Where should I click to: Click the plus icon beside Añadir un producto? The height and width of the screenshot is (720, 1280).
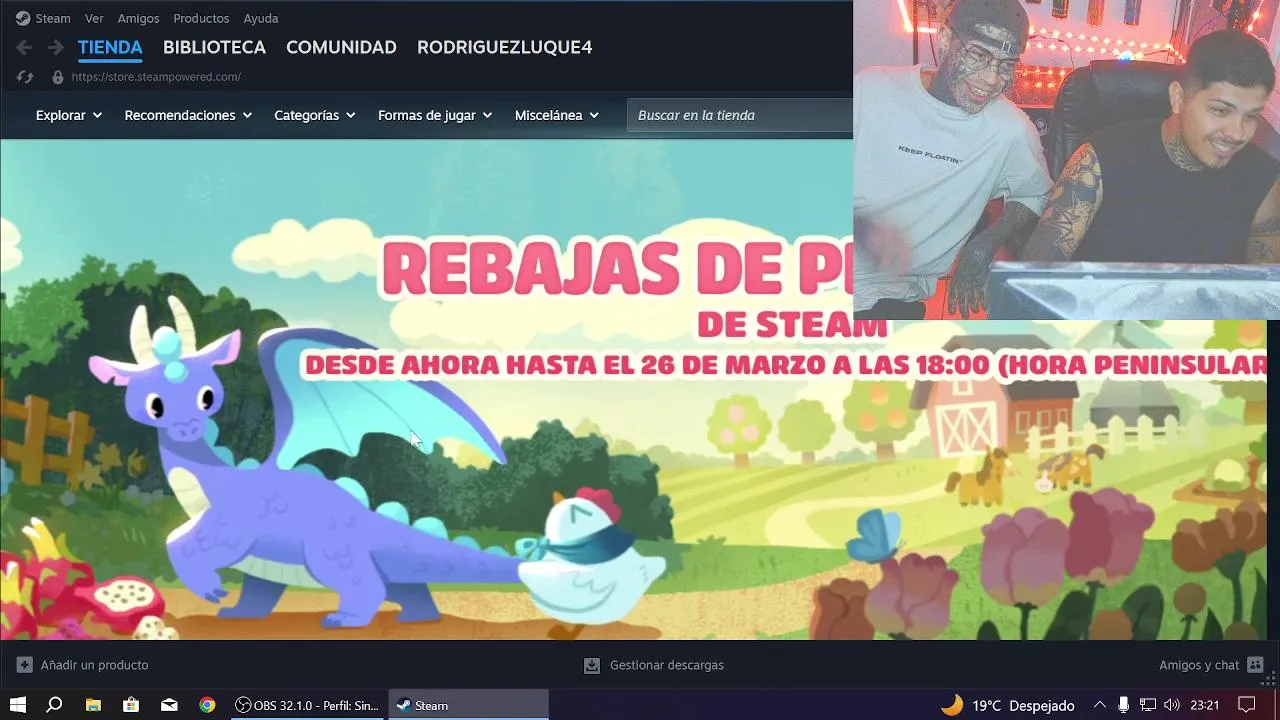point(25,665)
